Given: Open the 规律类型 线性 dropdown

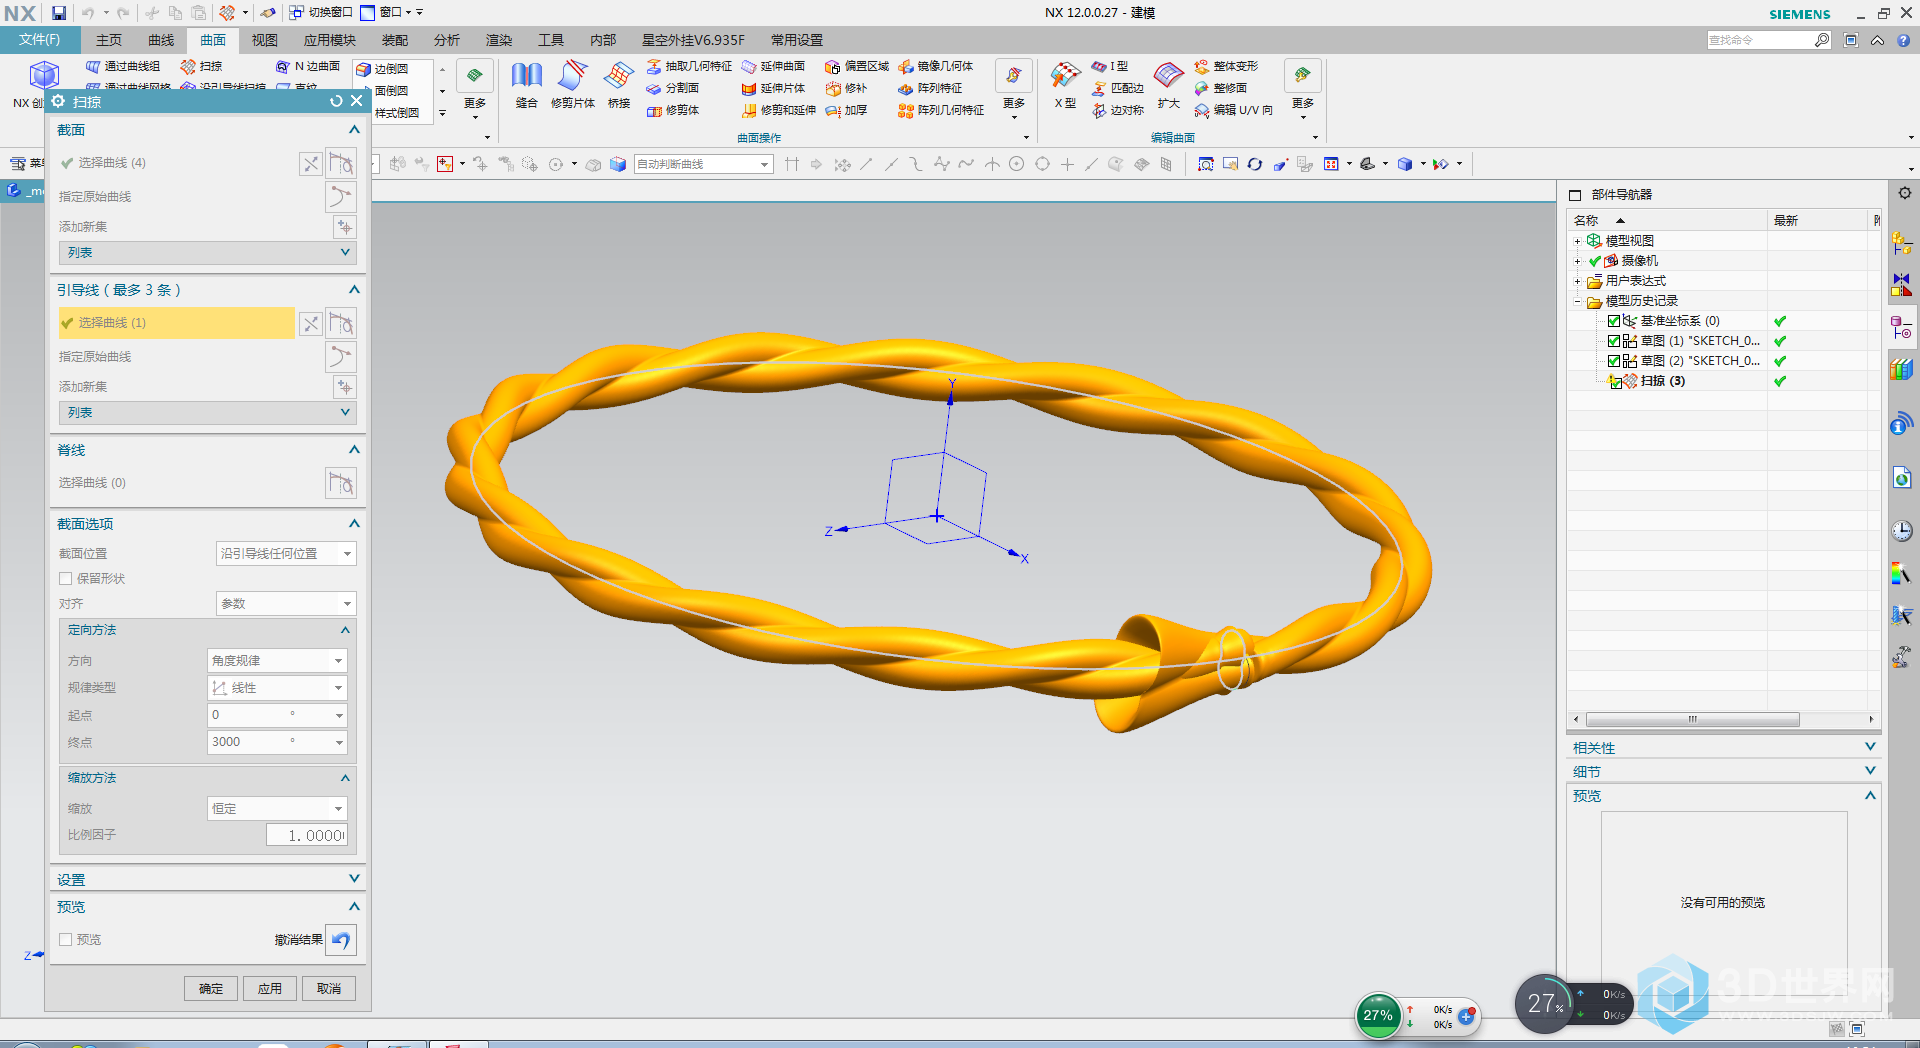Looking at the screenshot, I should pyautogui.click(x=277, y=688).
